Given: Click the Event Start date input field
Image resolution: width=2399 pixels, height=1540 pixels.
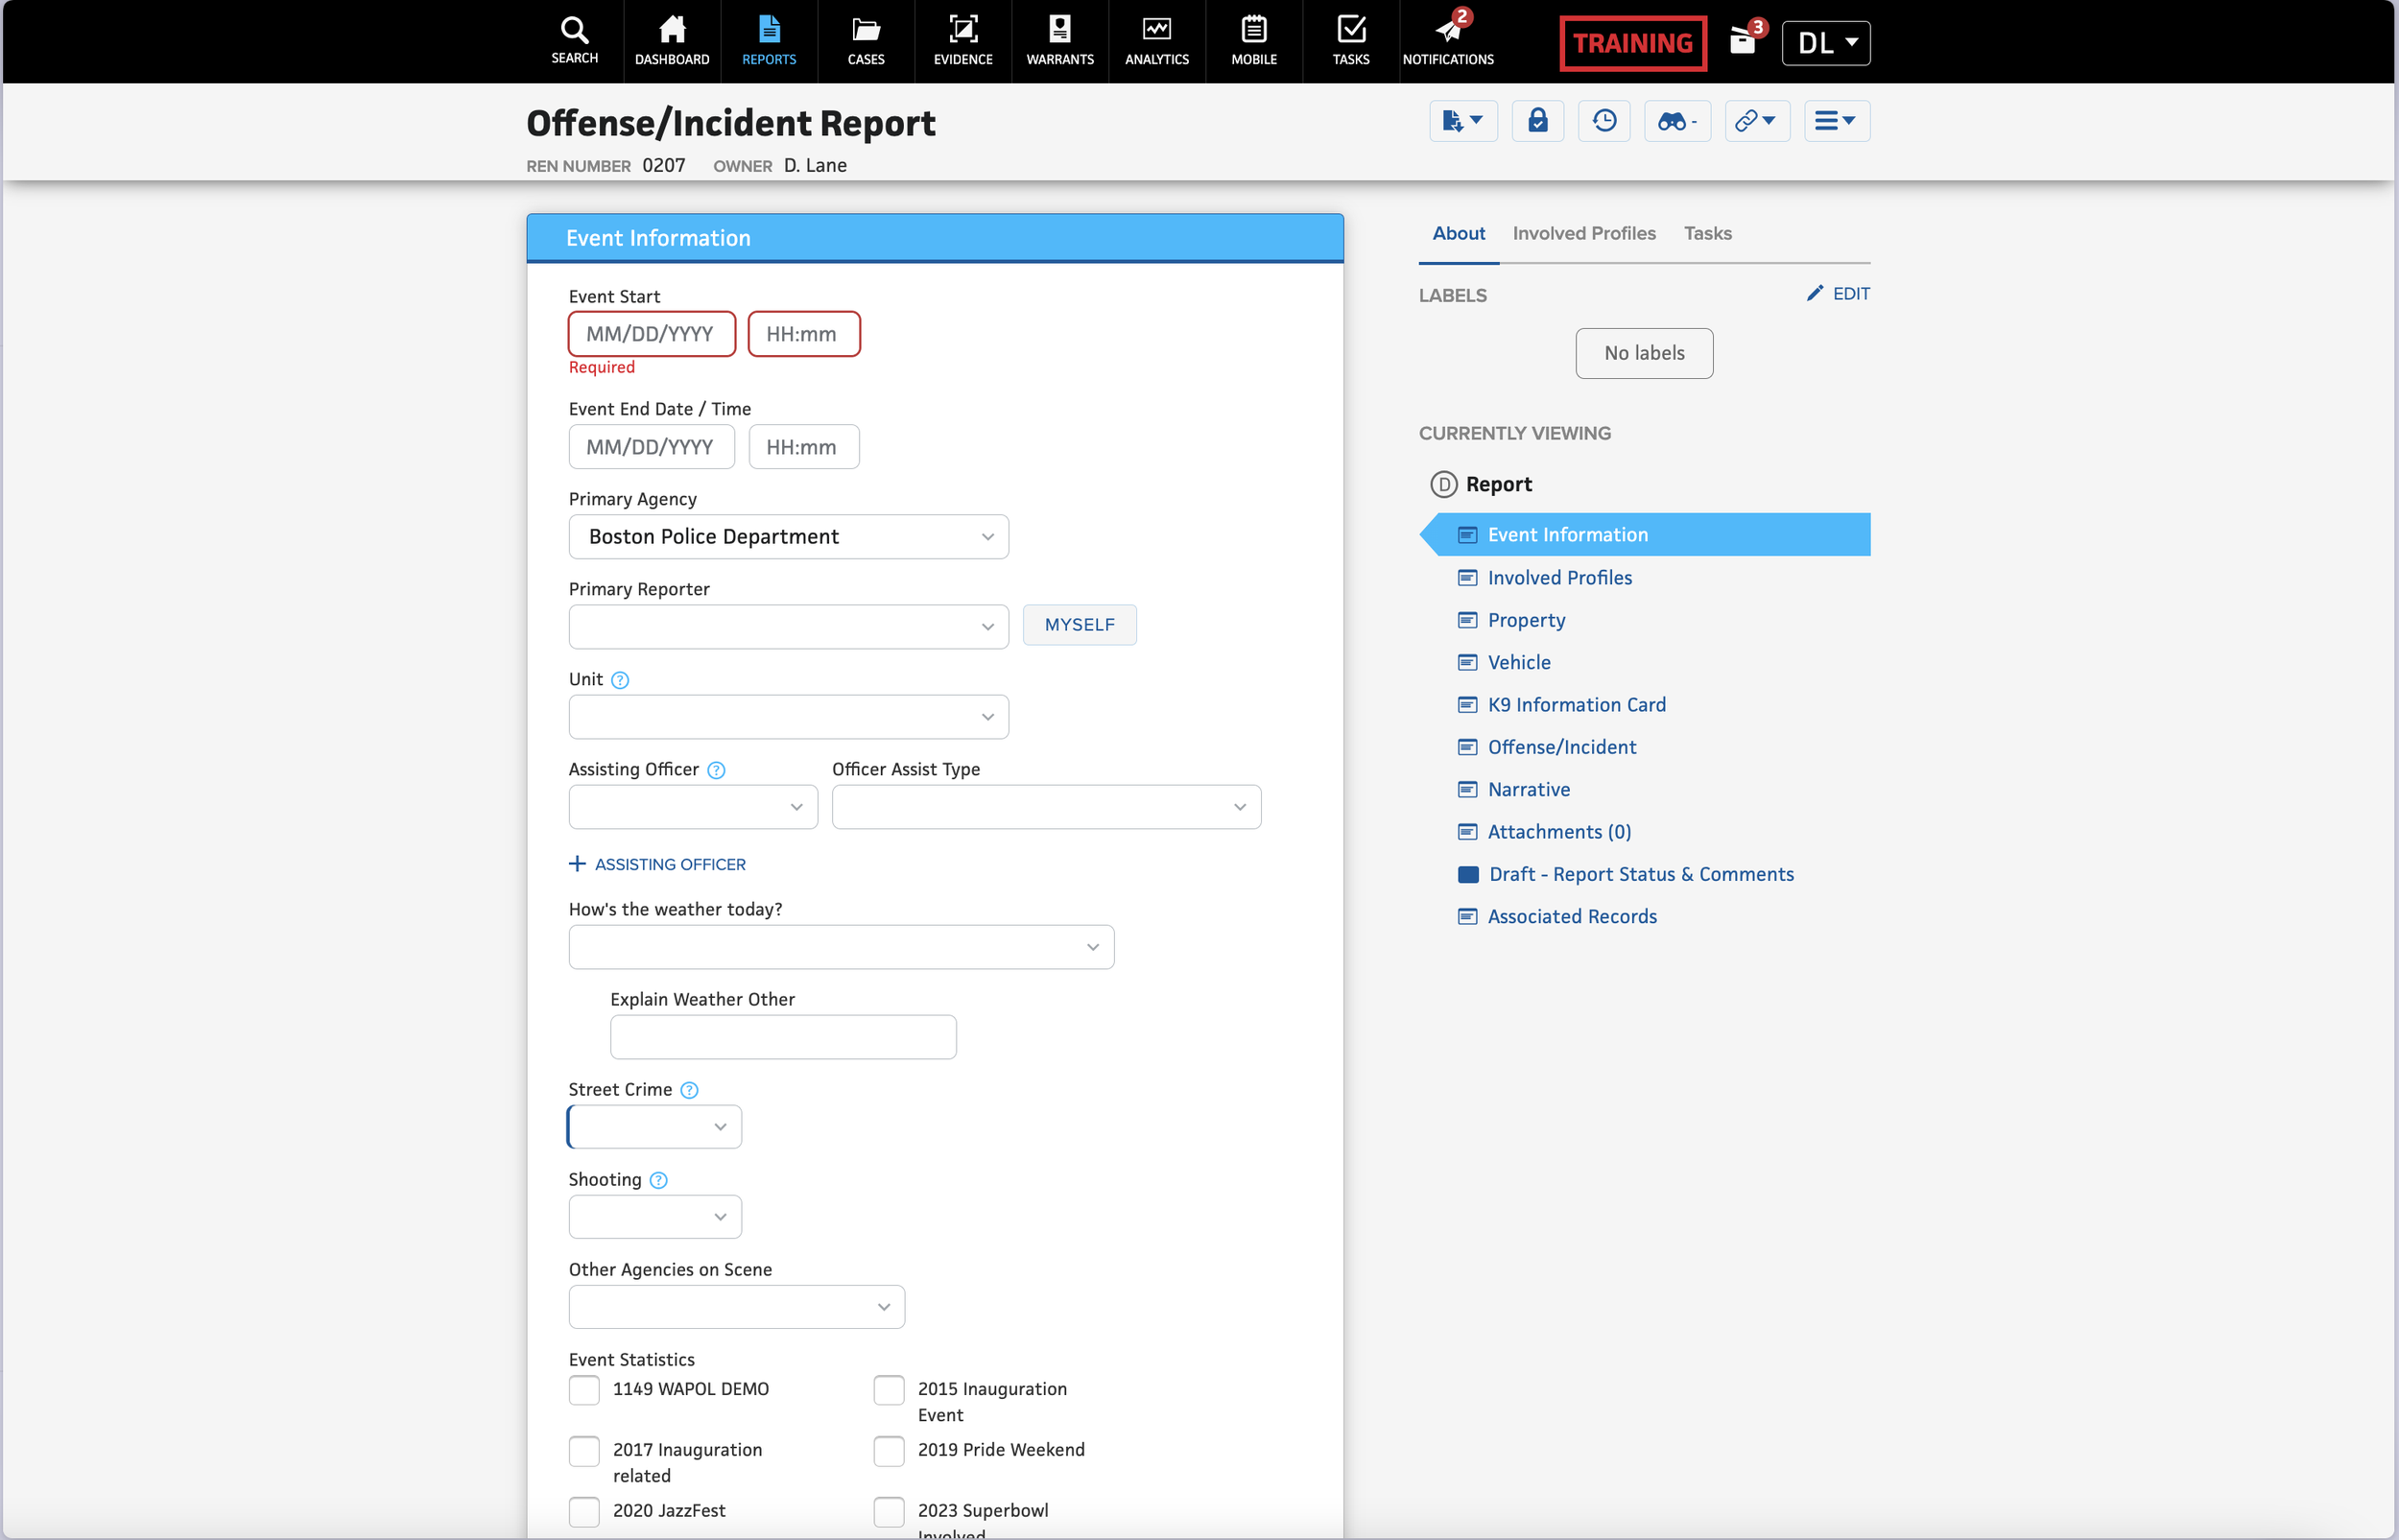Looking at the screenshot, I should (651, 334).
